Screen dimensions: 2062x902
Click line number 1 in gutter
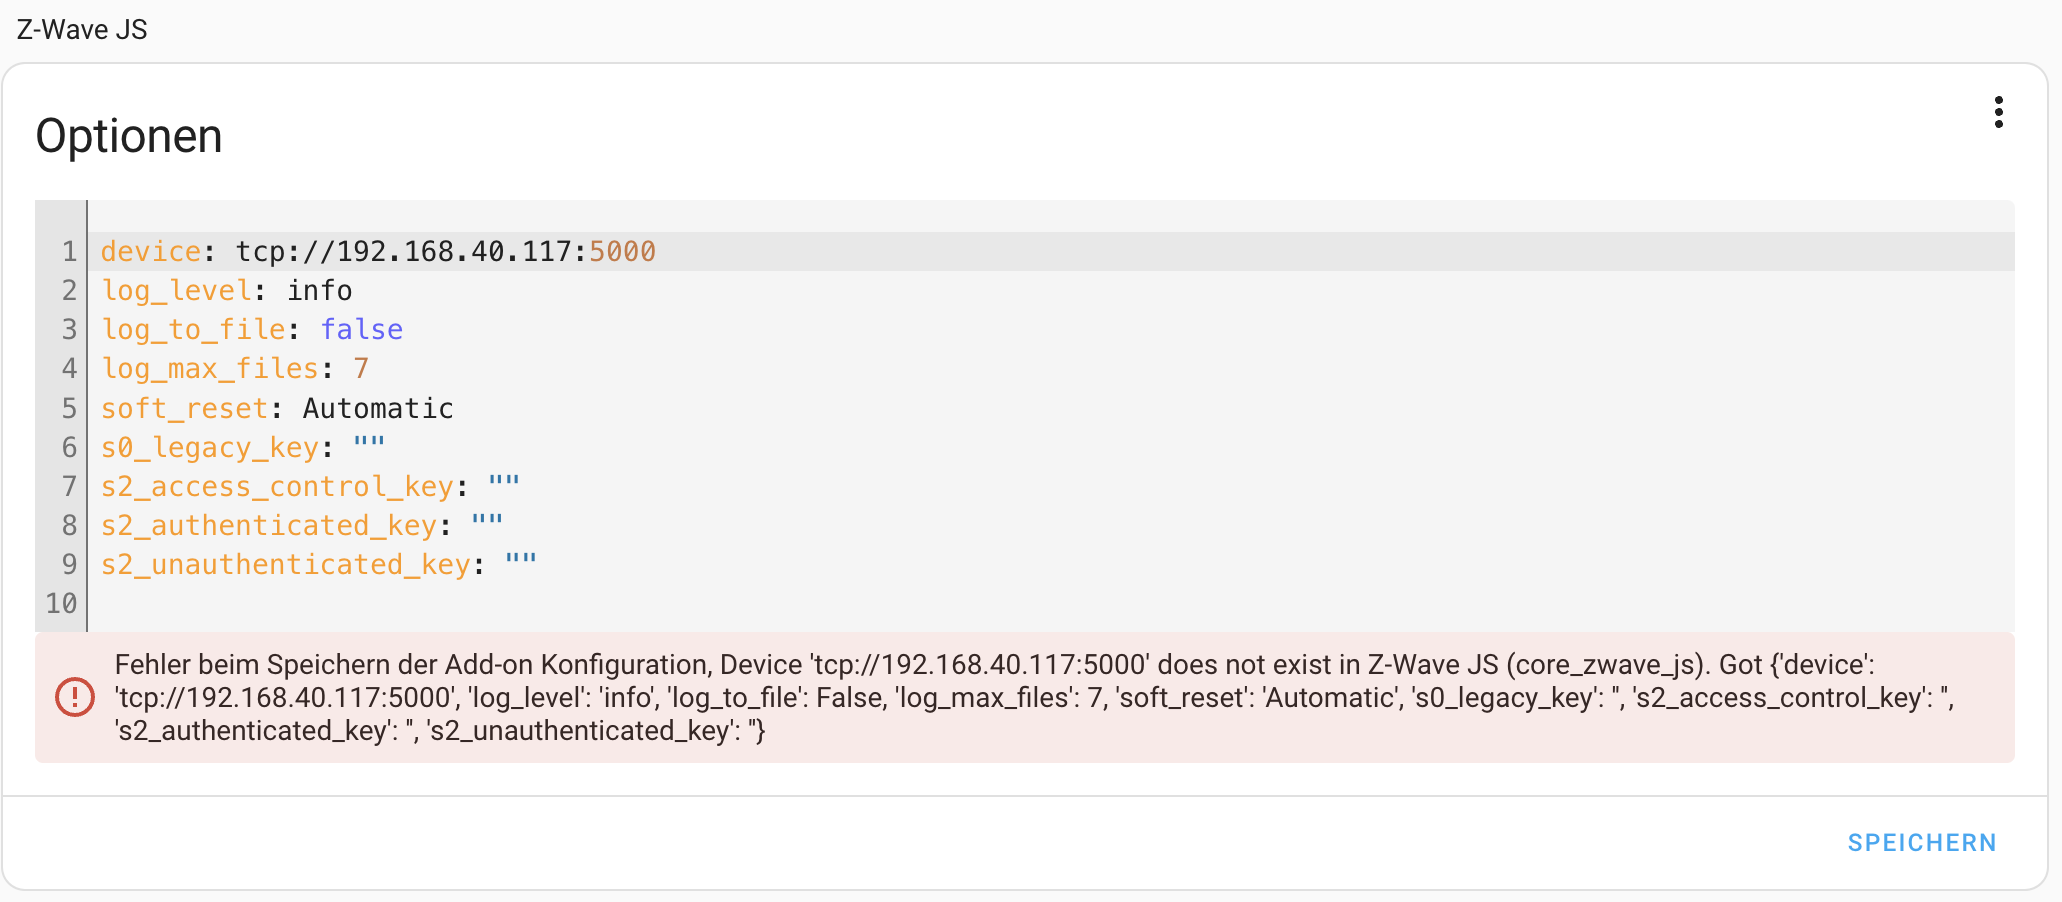click(69, 251)
